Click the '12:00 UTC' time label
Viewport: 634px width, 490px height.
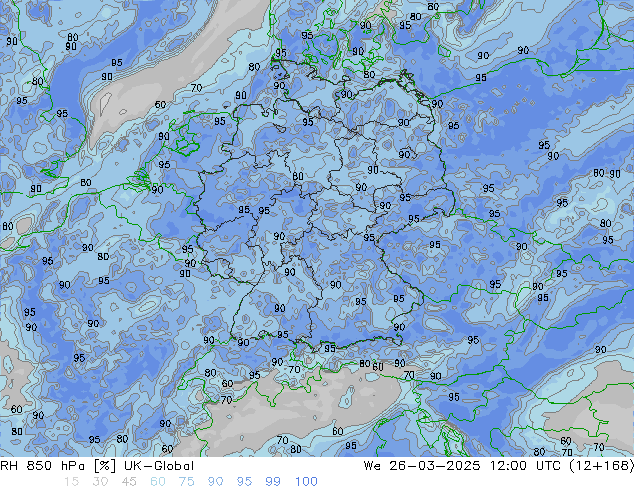525,466
